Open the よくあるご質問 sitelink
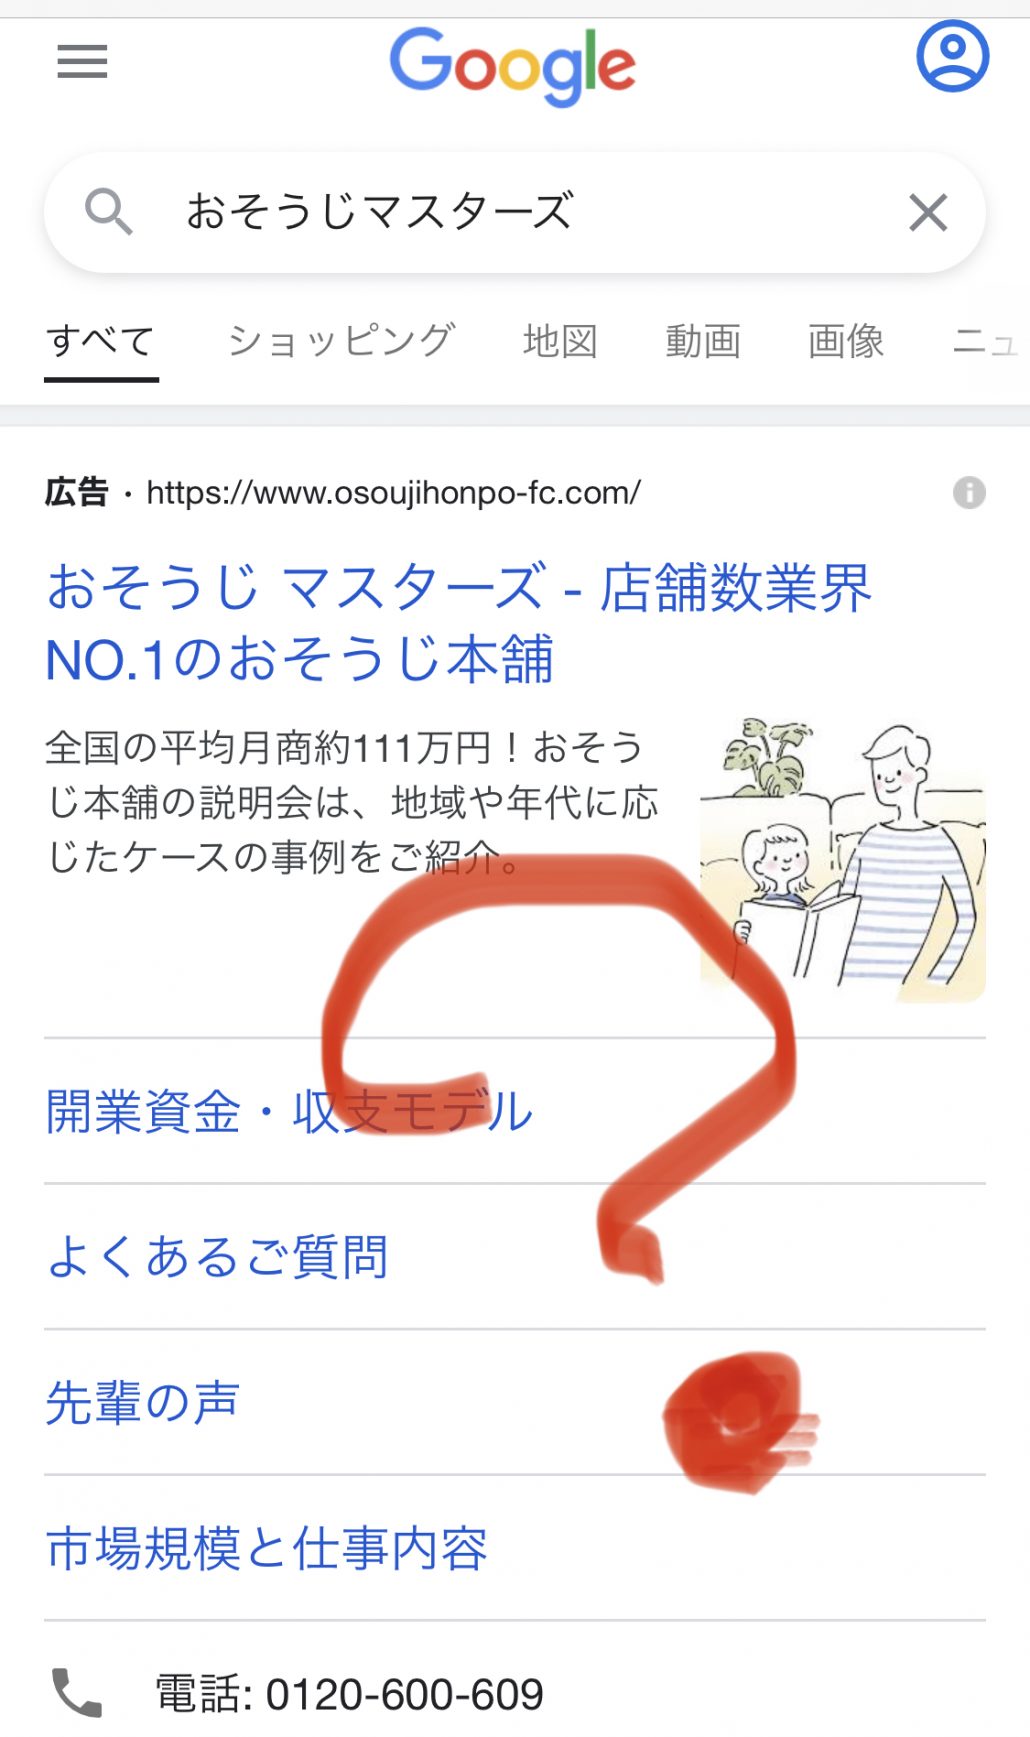 [216, 1257]
